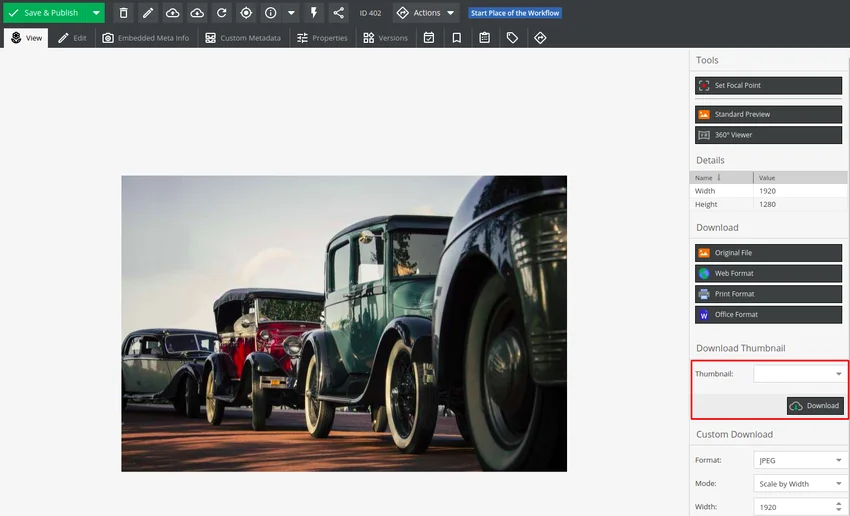Upload a file with the cloud upload icon
Screen dimensions: 850x516
(x=172, y=12)
